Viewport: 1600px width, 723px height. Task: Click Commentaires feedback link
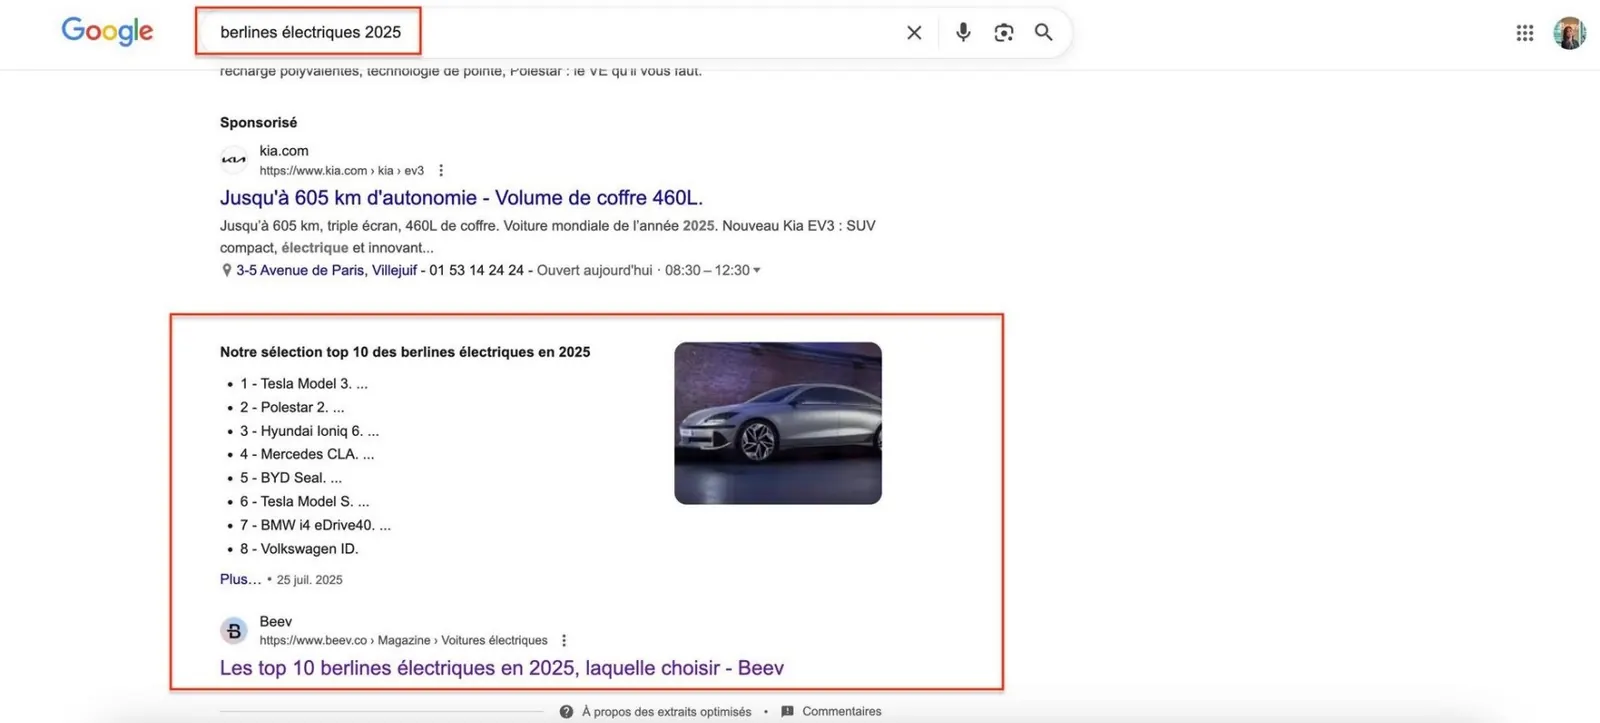tap(841, 712)
